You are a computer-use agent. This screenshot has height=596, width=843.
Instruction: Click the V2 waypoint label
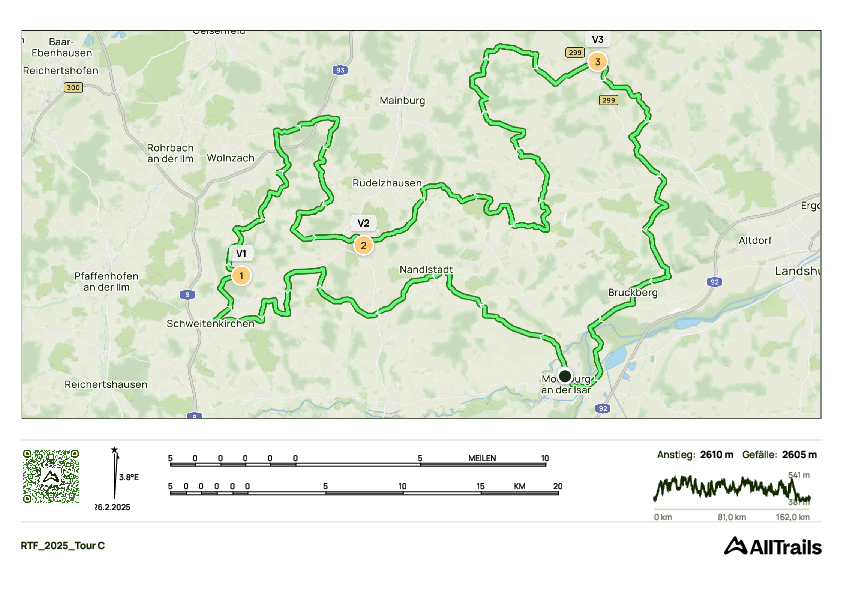pyautogui.click(x=363, y=223)
